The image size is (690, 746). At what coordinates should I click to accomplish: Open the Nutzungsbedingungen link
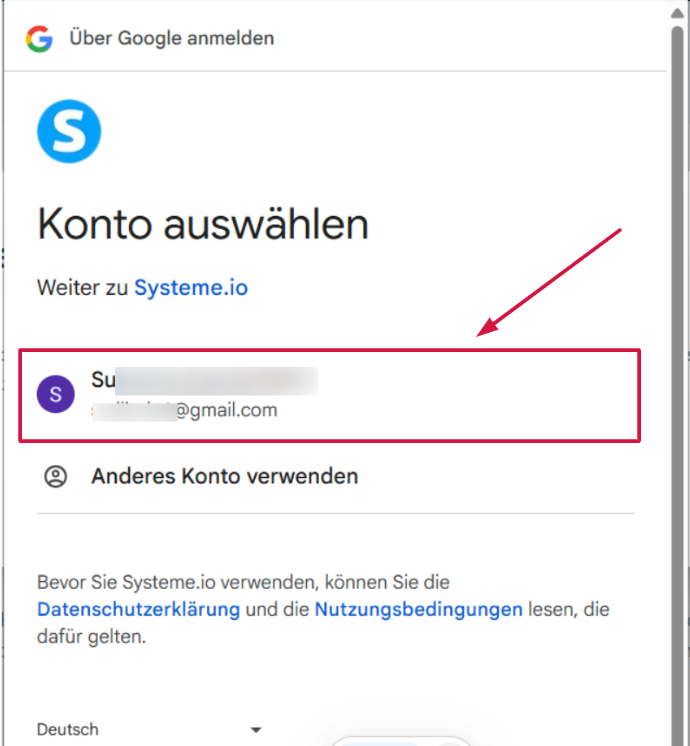point(419,609)
